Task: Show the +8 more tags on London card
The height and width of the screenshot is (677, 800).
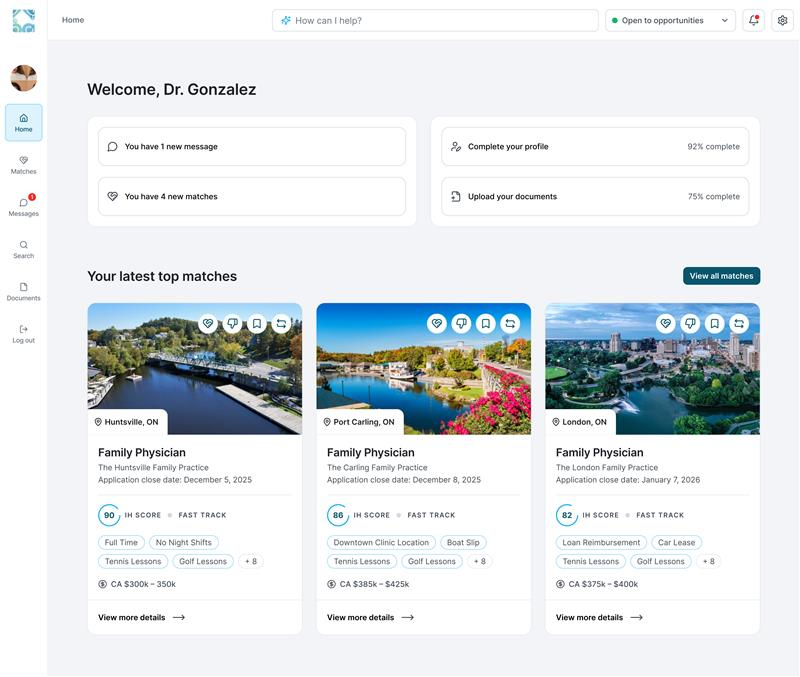Action: pos(708,561)
